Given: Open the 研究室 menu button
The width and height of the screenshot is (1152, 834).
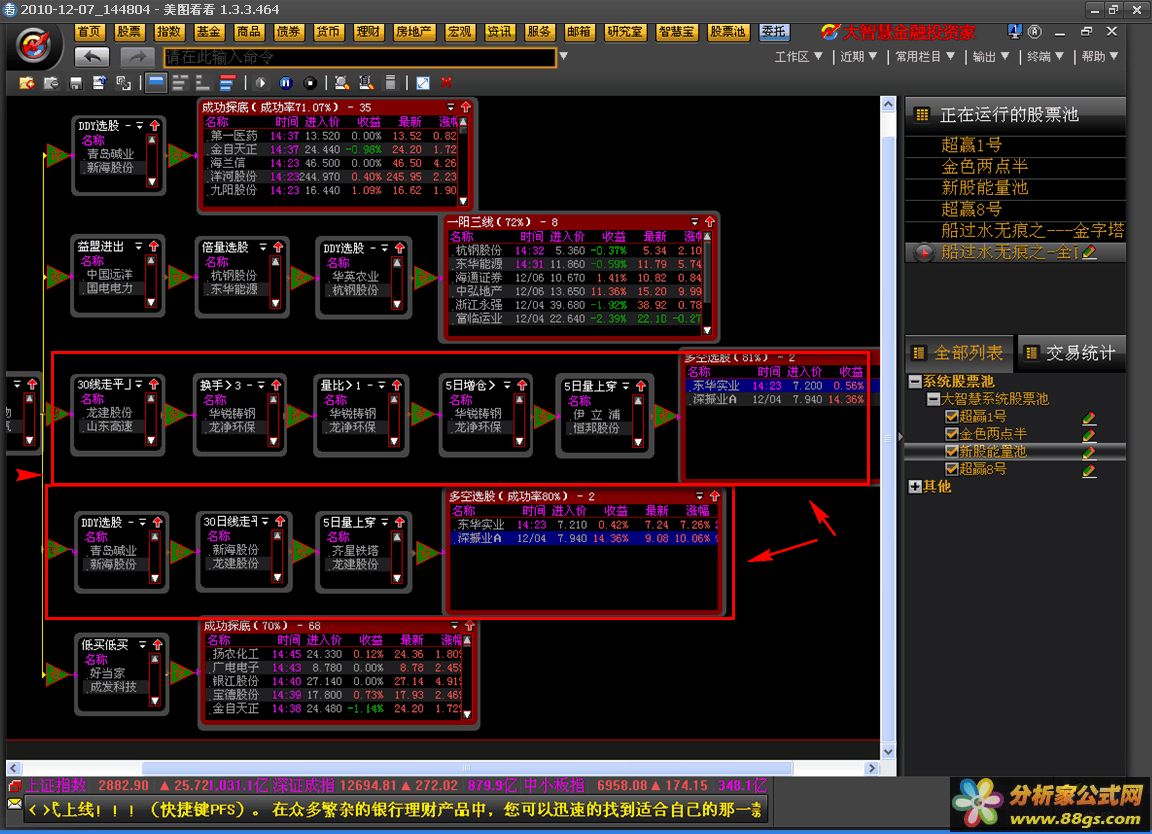Looking at the screenshot, I should coord(624,32).
